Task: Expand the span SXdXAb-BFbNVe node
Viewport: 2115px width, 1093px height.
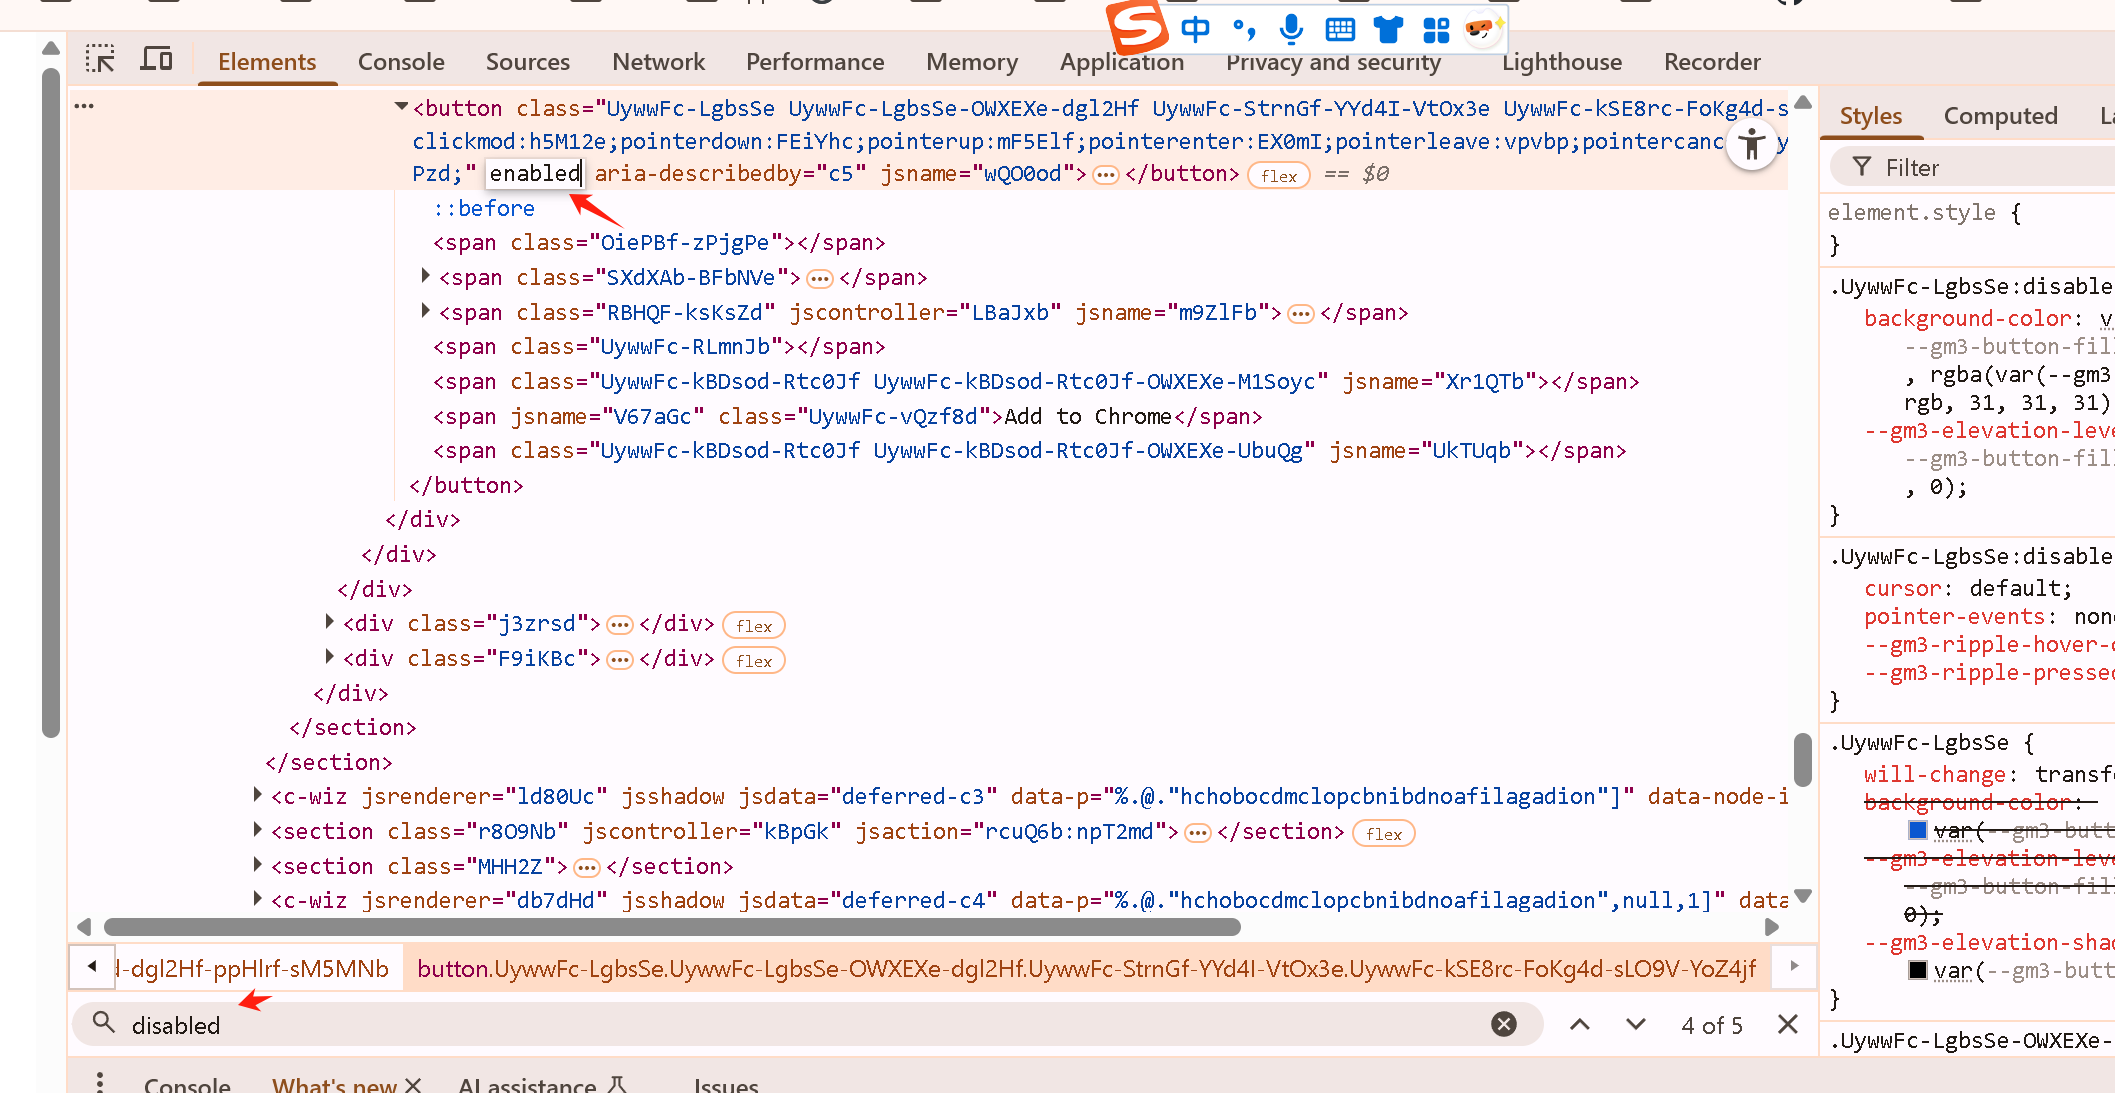Action: click(x=426, y=277)
